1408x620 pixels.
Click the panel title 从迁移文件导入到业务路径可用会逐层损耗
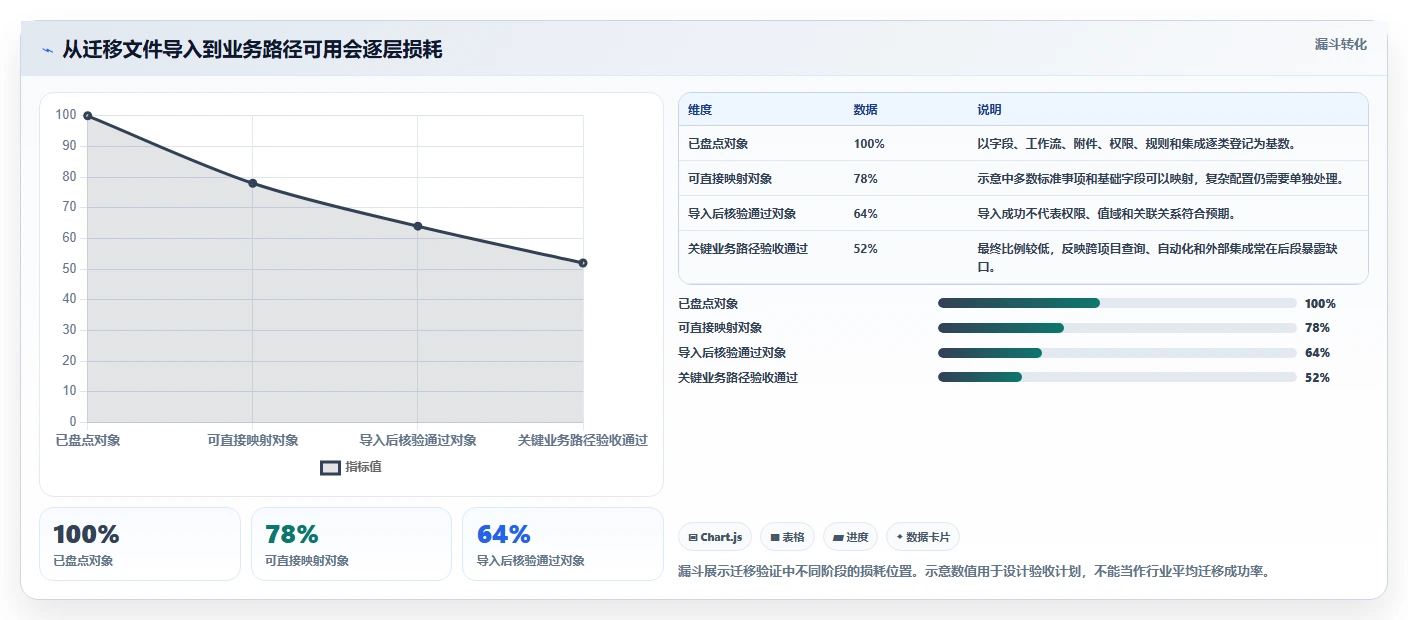coord(252,50)
